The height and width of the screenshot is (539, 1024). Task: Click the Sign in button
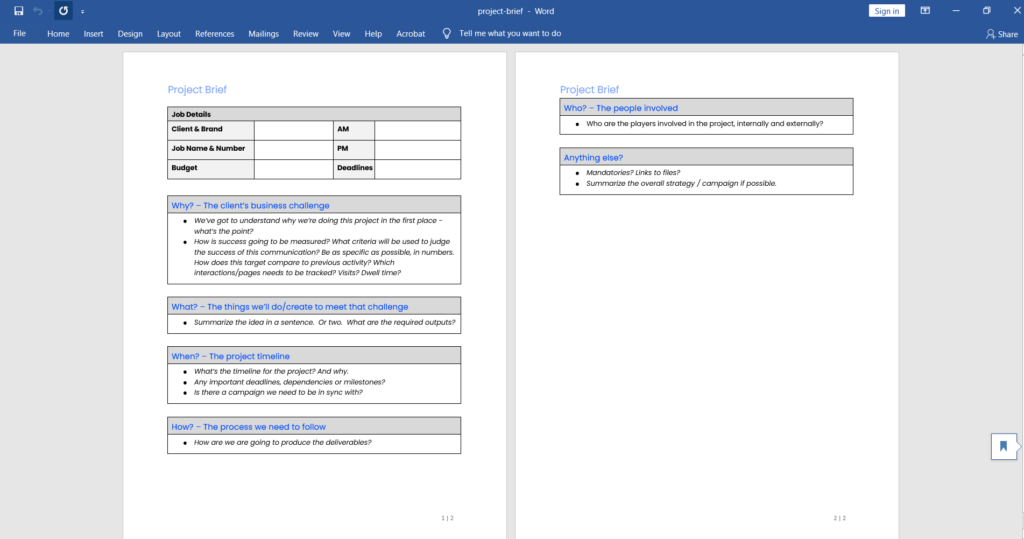886,10
